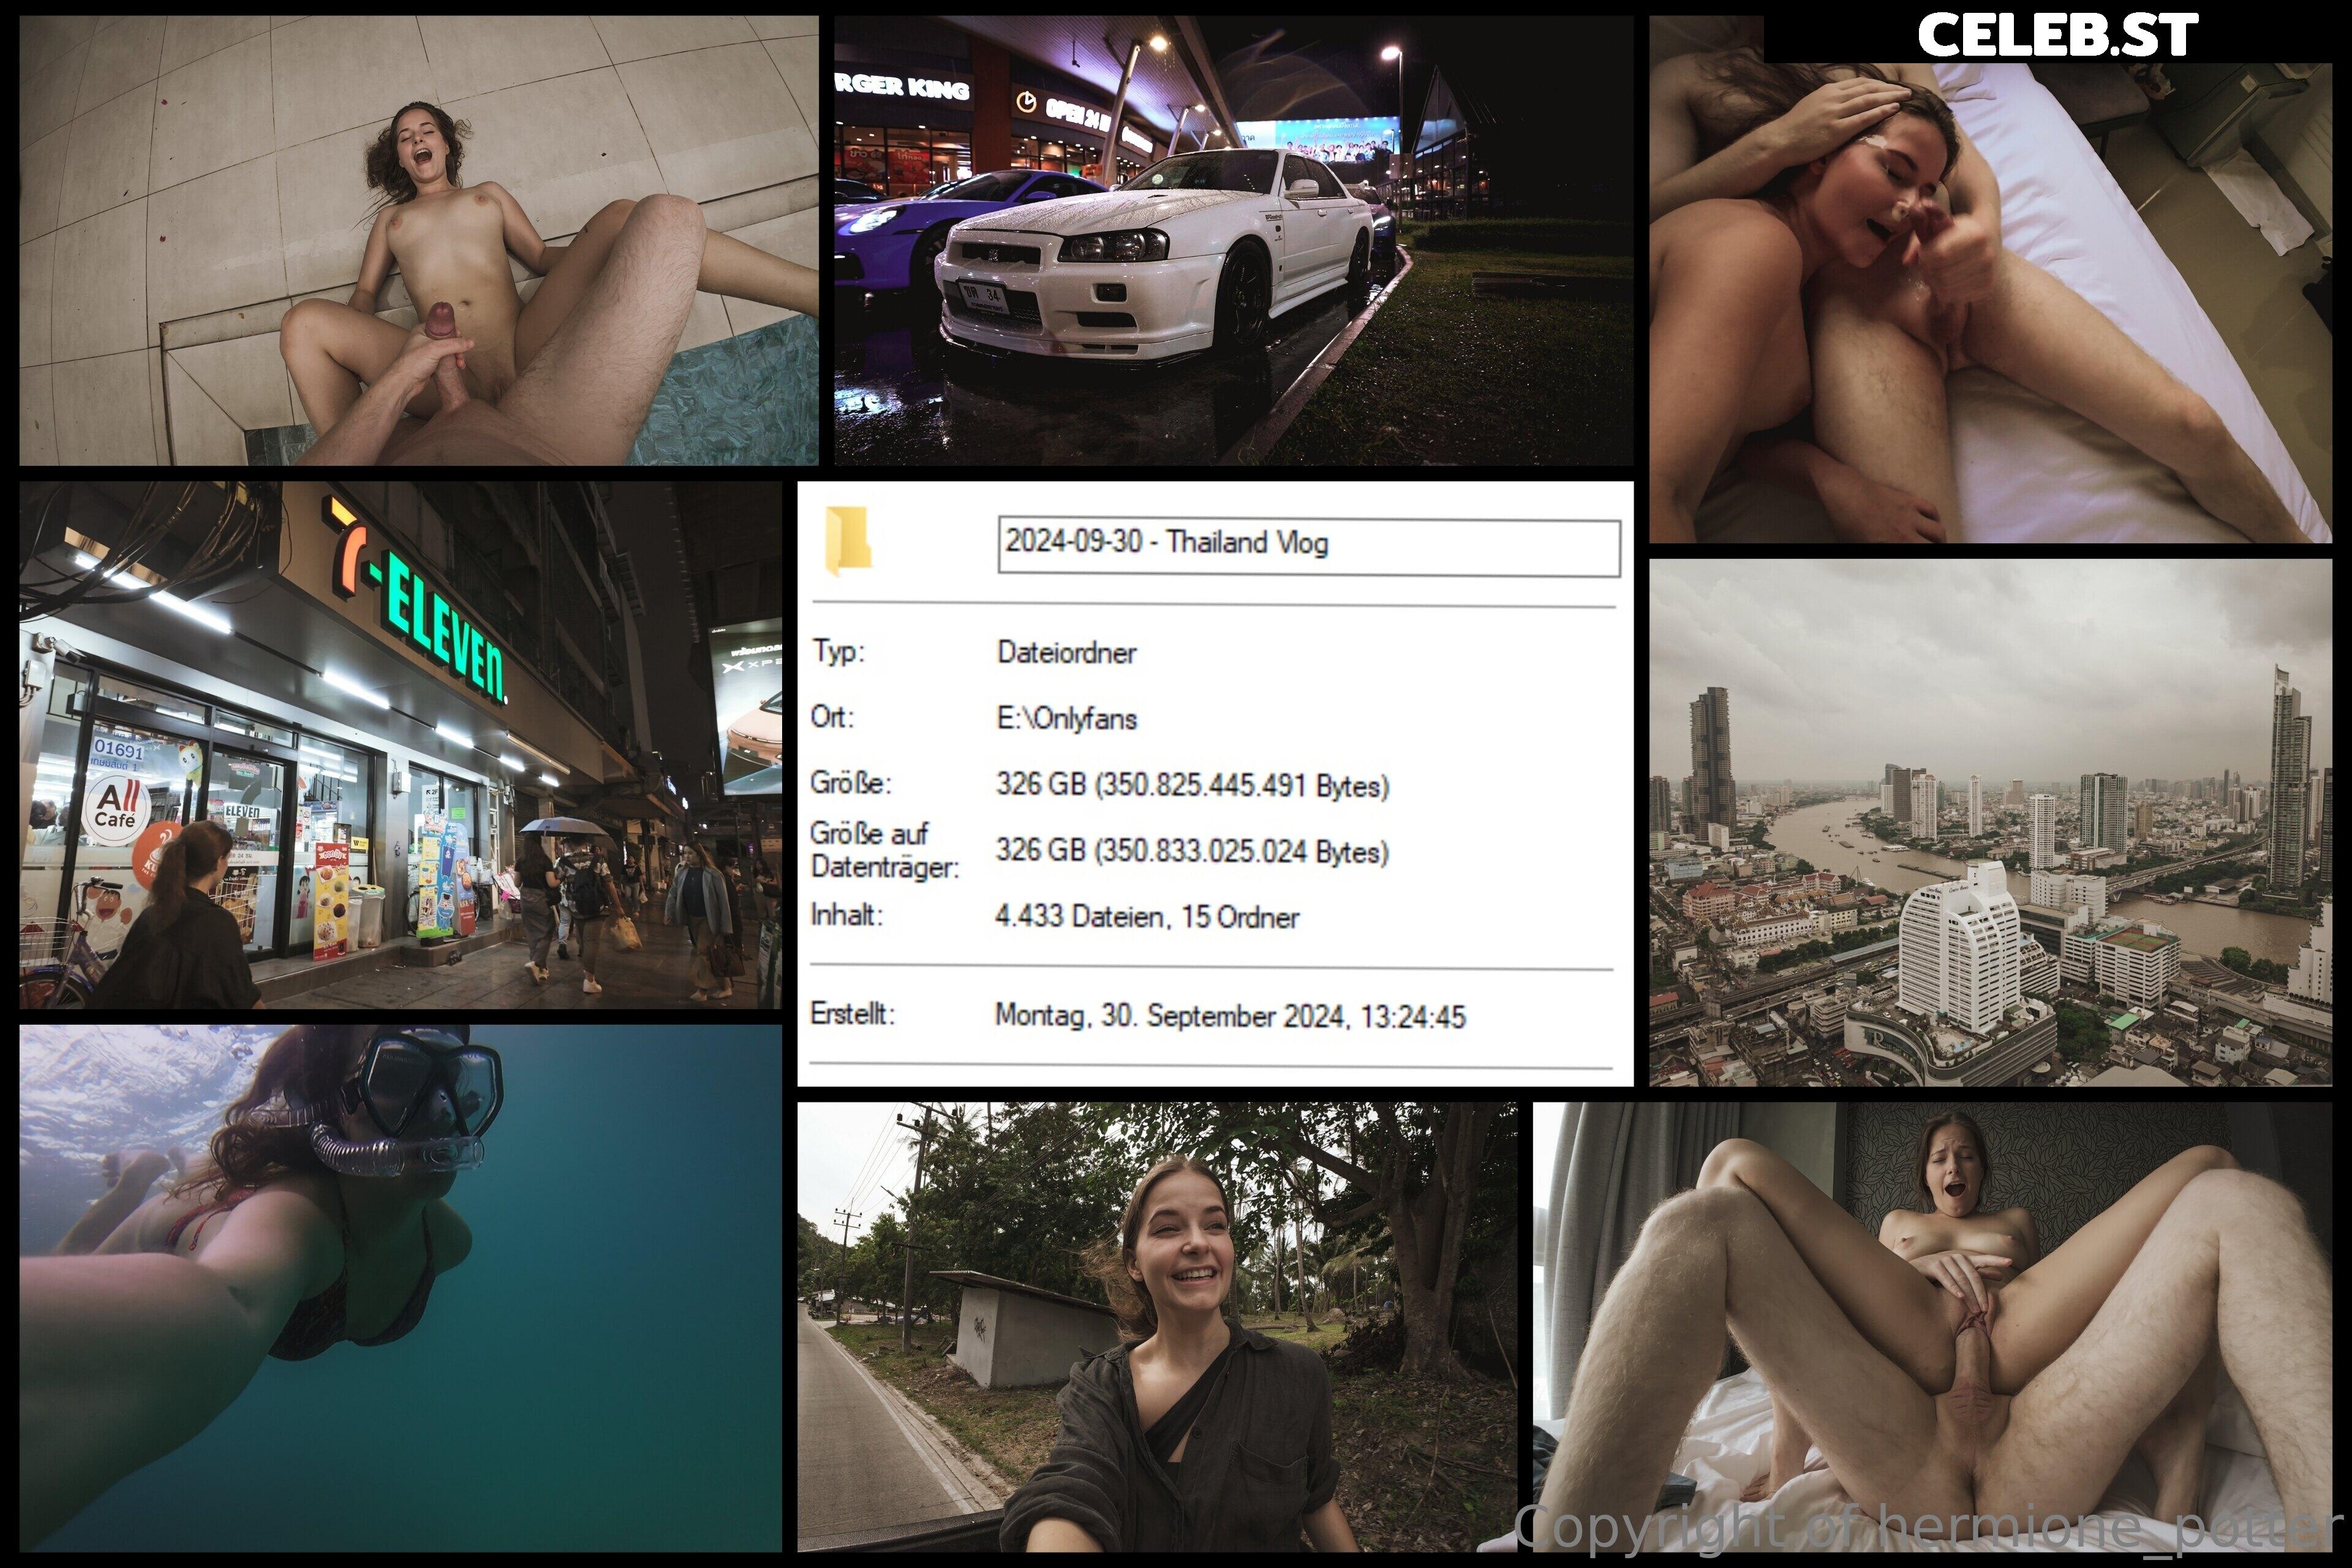Select the size on disk value '350.833.025.024 Bytes'

pyautogui.click(x=1242, y=851)
